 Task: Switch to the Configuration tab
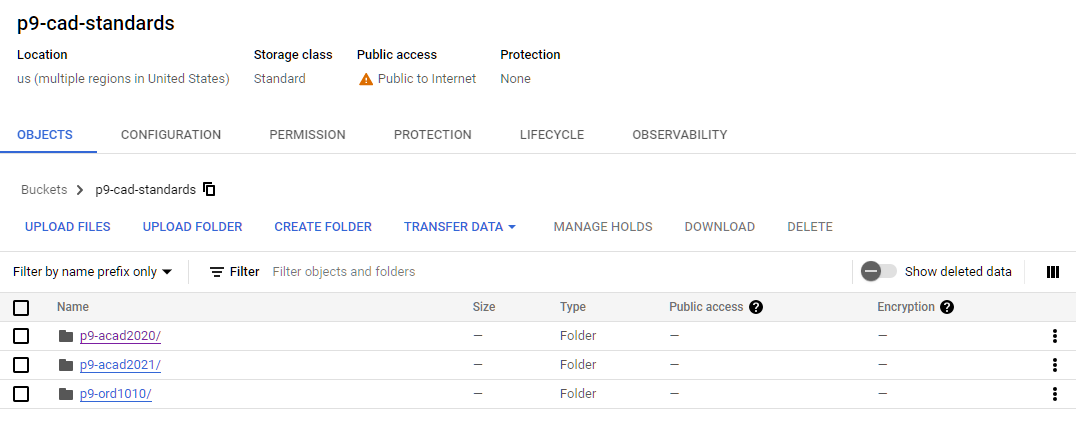pos(171,135)
